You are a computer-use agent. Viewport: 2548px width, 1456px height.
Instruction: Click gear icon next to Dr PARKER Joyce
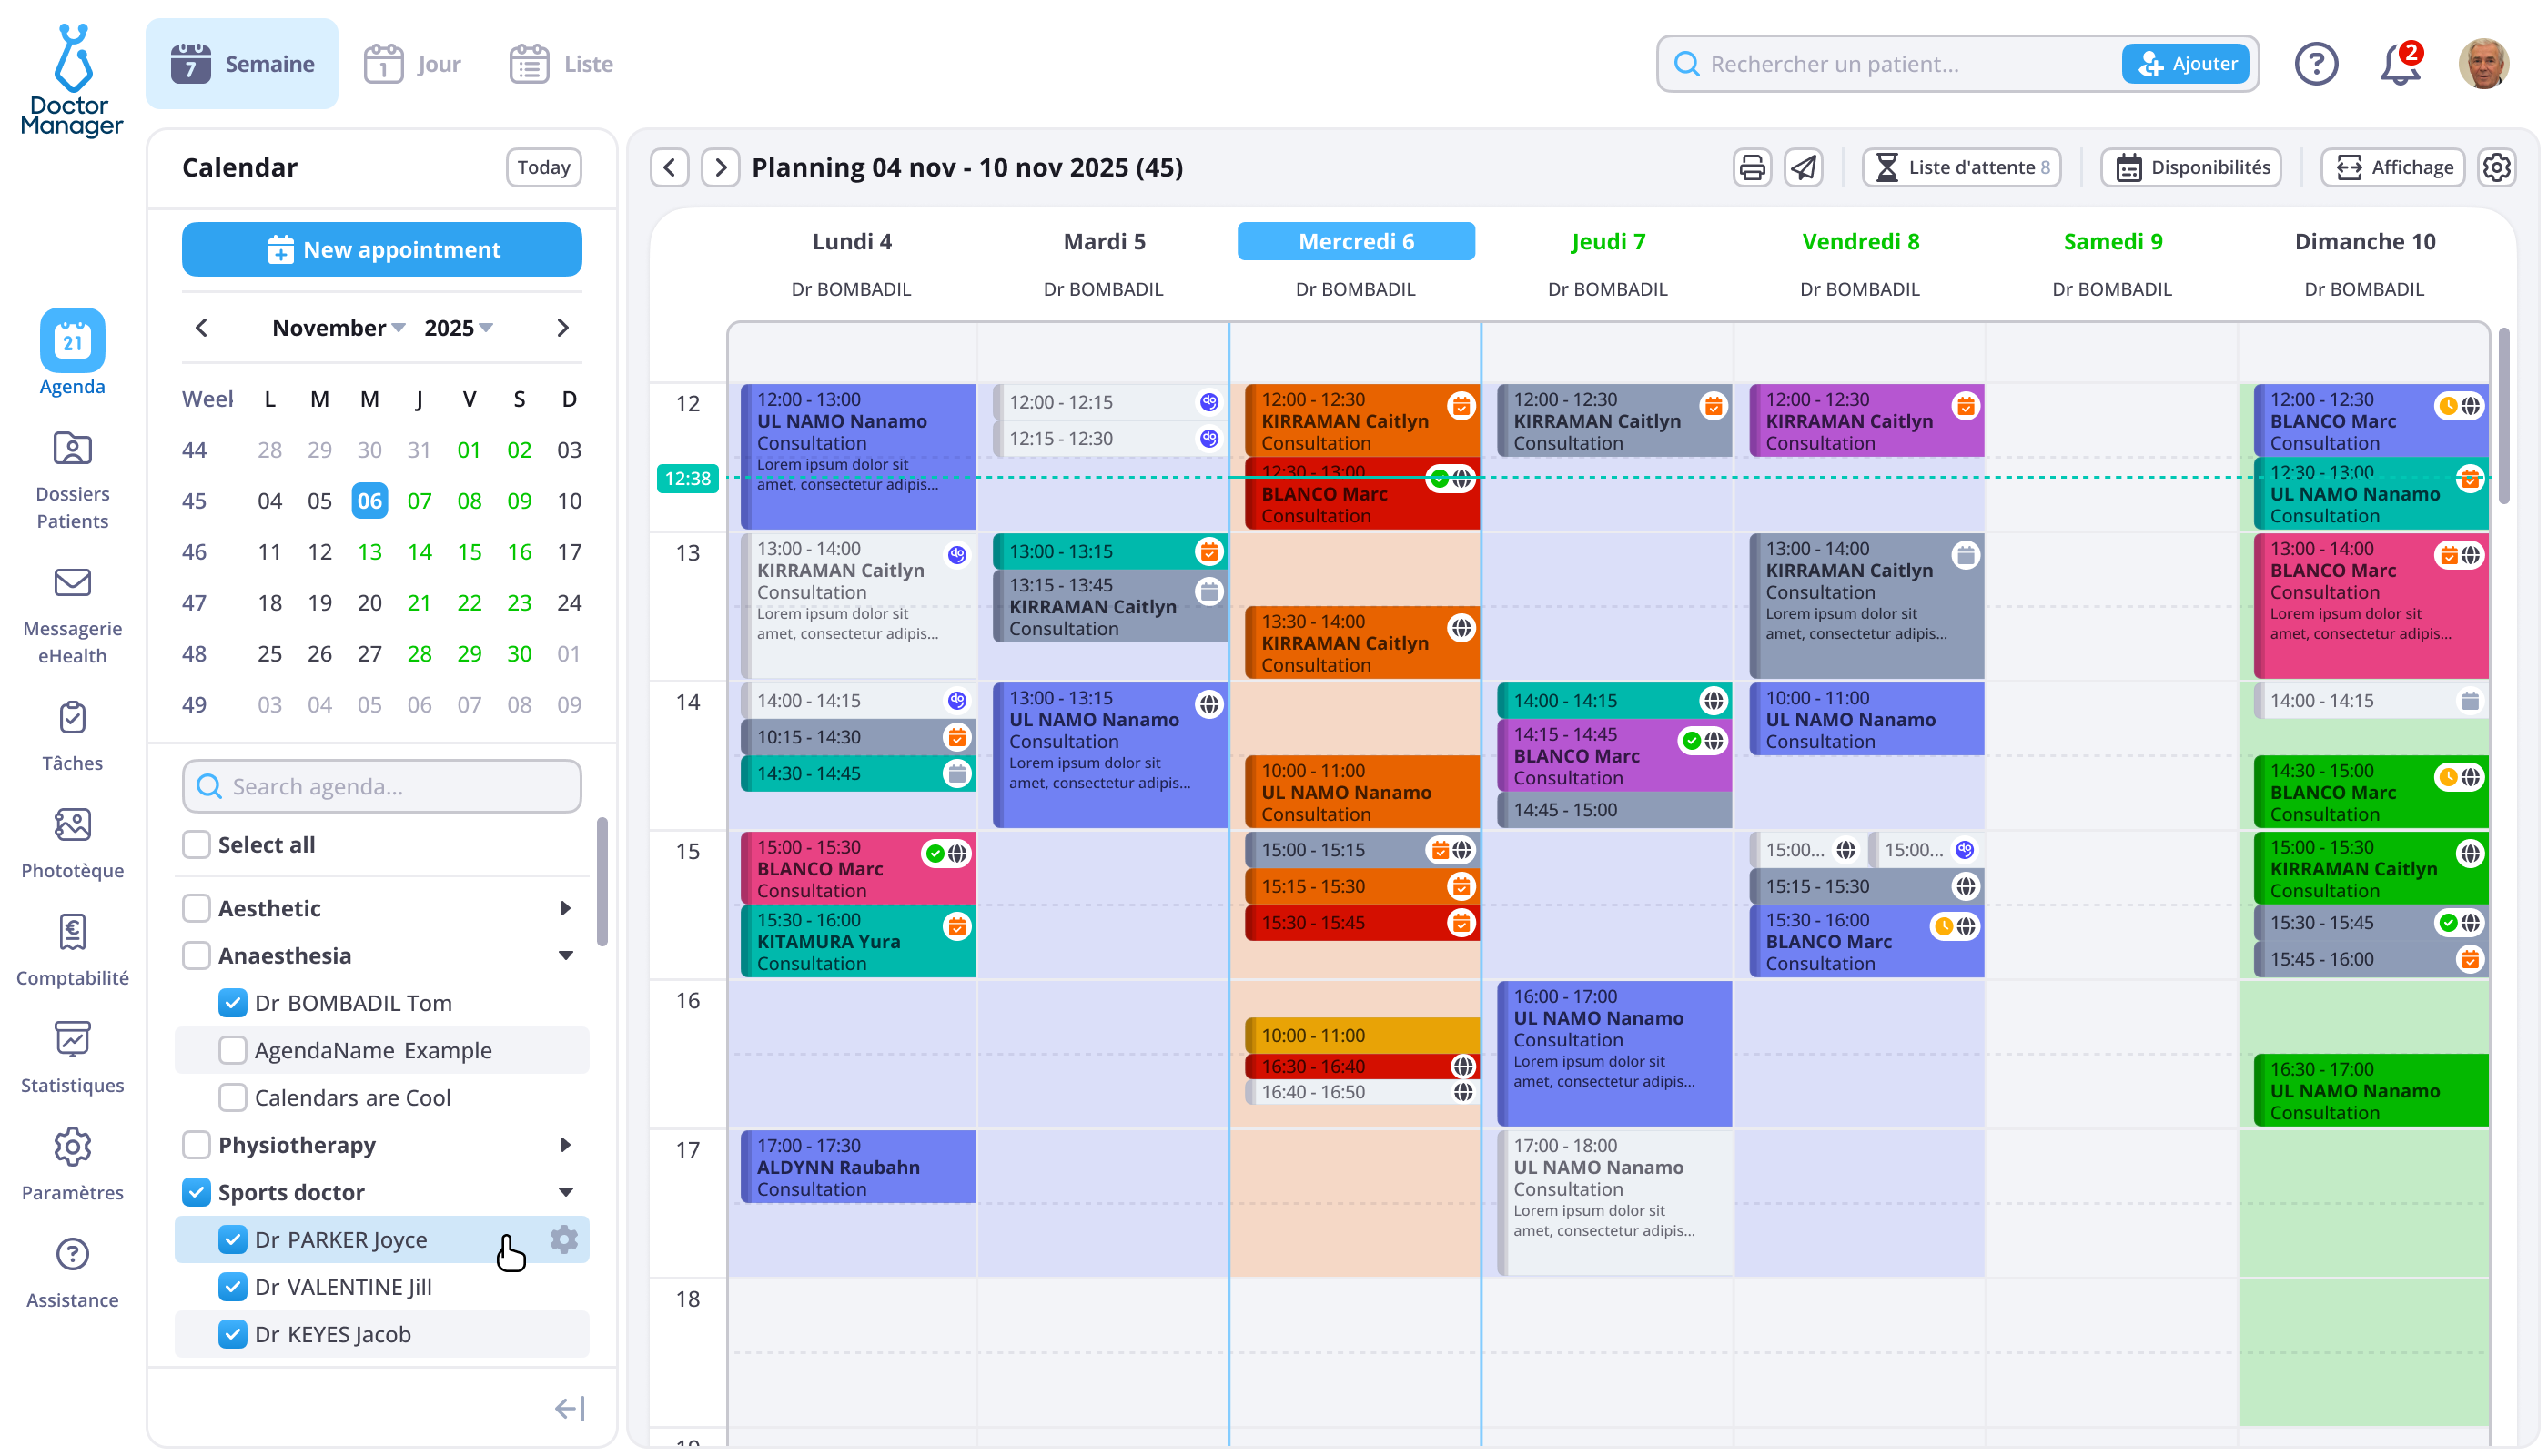pyautogui.click(x=564, y=1240)
